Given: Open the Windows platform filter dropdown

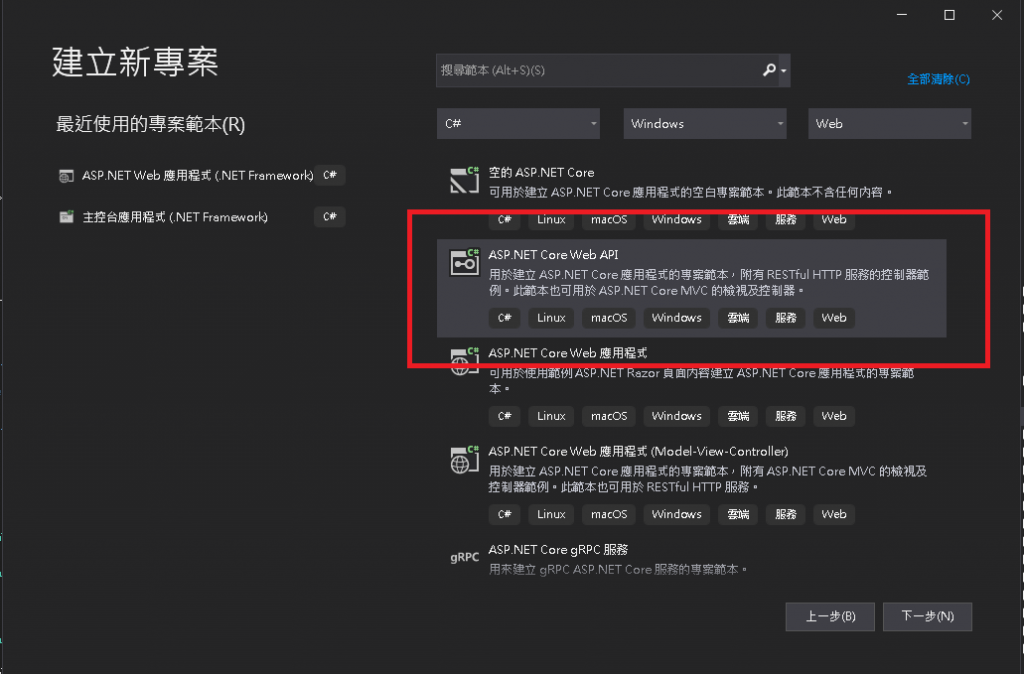Looking at the screenshot, I should tap(705, 123).
